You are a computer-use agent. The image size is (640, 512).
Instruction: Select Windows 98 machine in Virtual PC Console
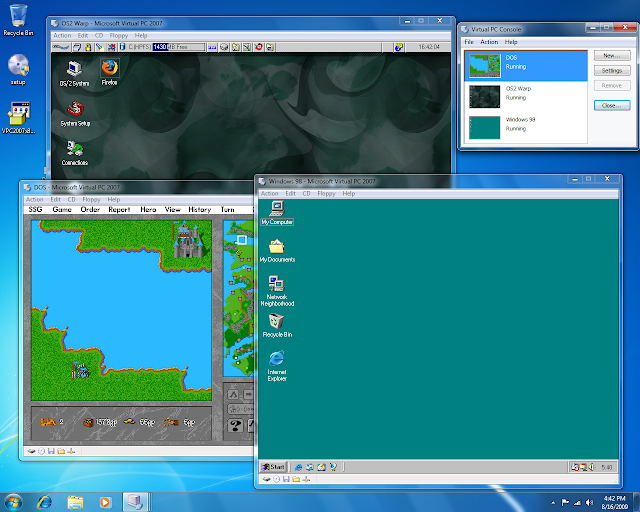[x=526, y=128]
